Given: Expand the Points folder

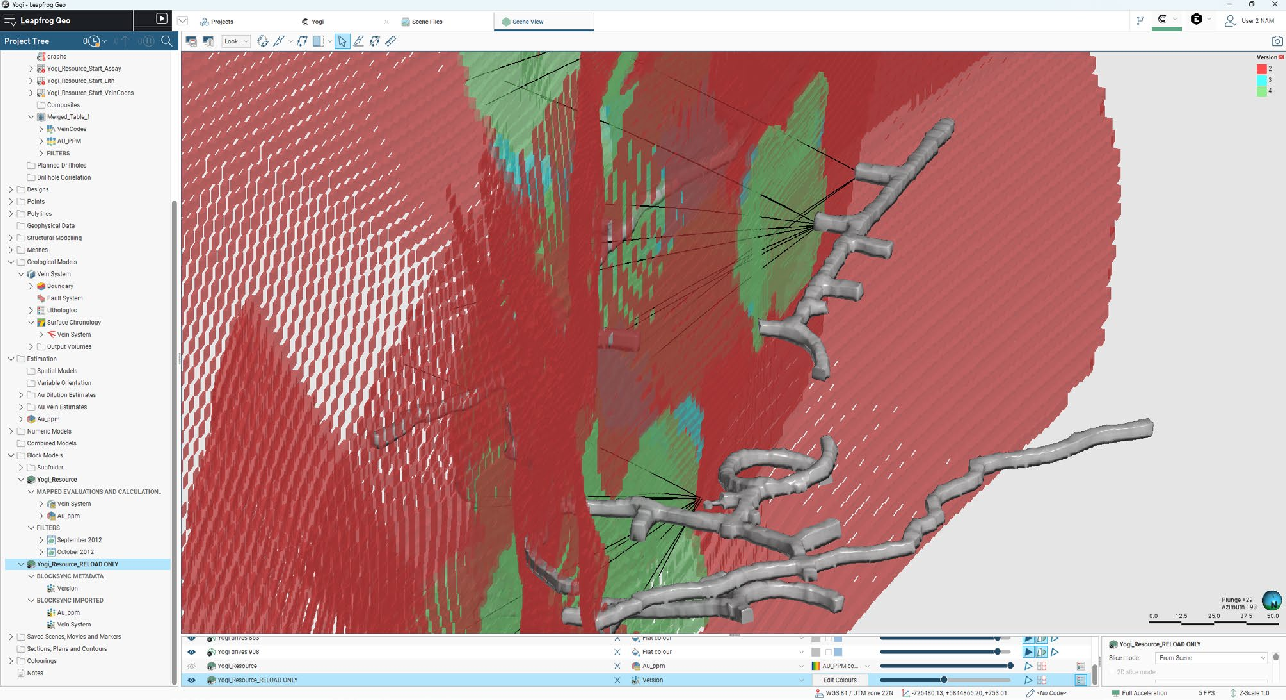Looking at the screenshot, I should pyautogui.click(x=10, y=201).
